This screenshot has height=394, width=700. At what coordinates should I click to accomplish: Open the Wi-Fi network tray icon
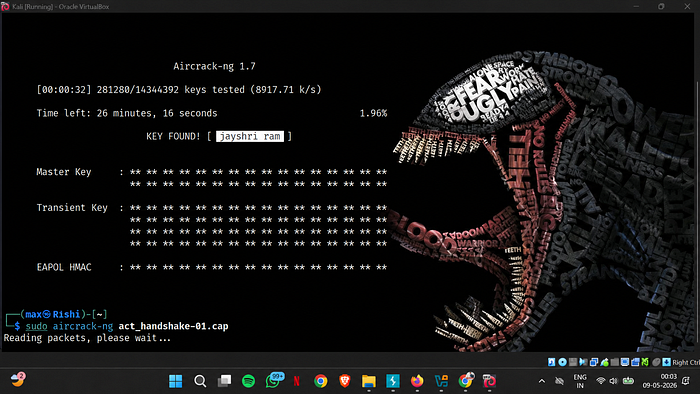click(600, 381)
